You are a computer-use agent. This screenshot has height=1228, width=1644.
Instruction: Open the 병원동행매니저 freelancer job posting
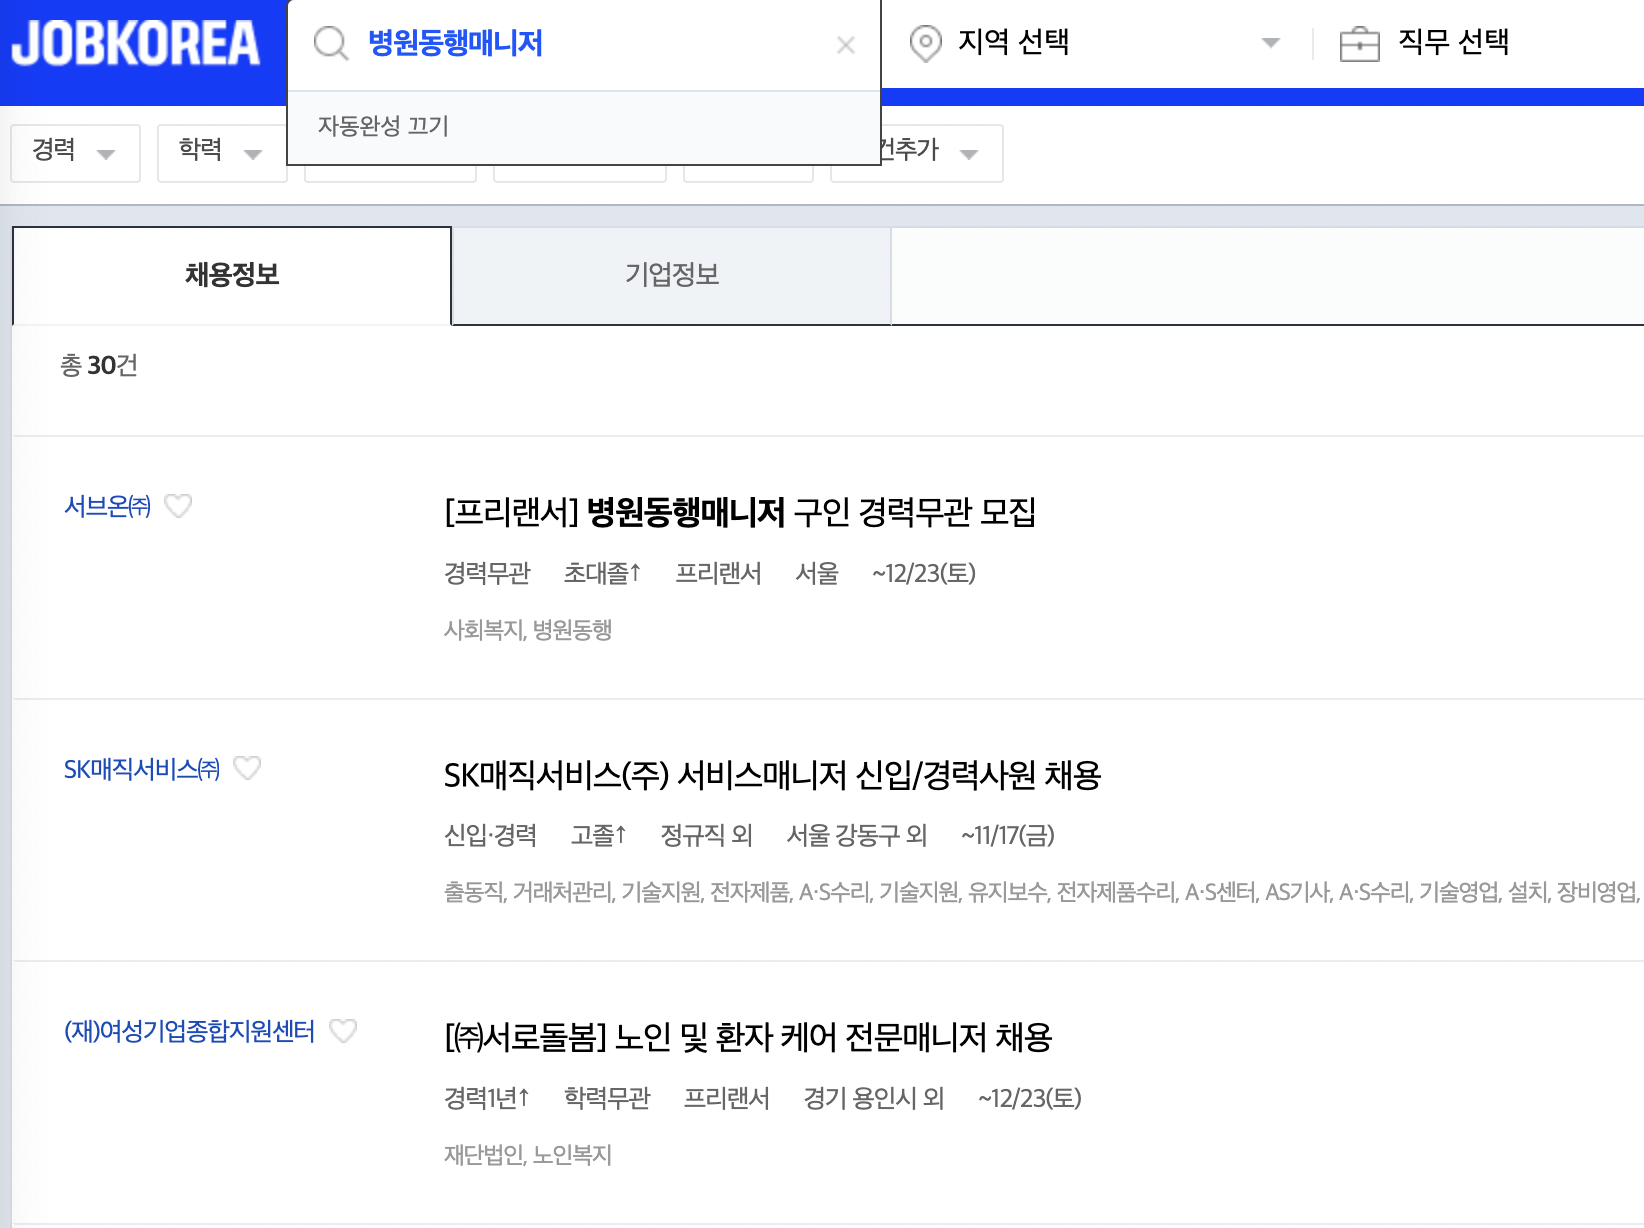(x=740, y=515)
